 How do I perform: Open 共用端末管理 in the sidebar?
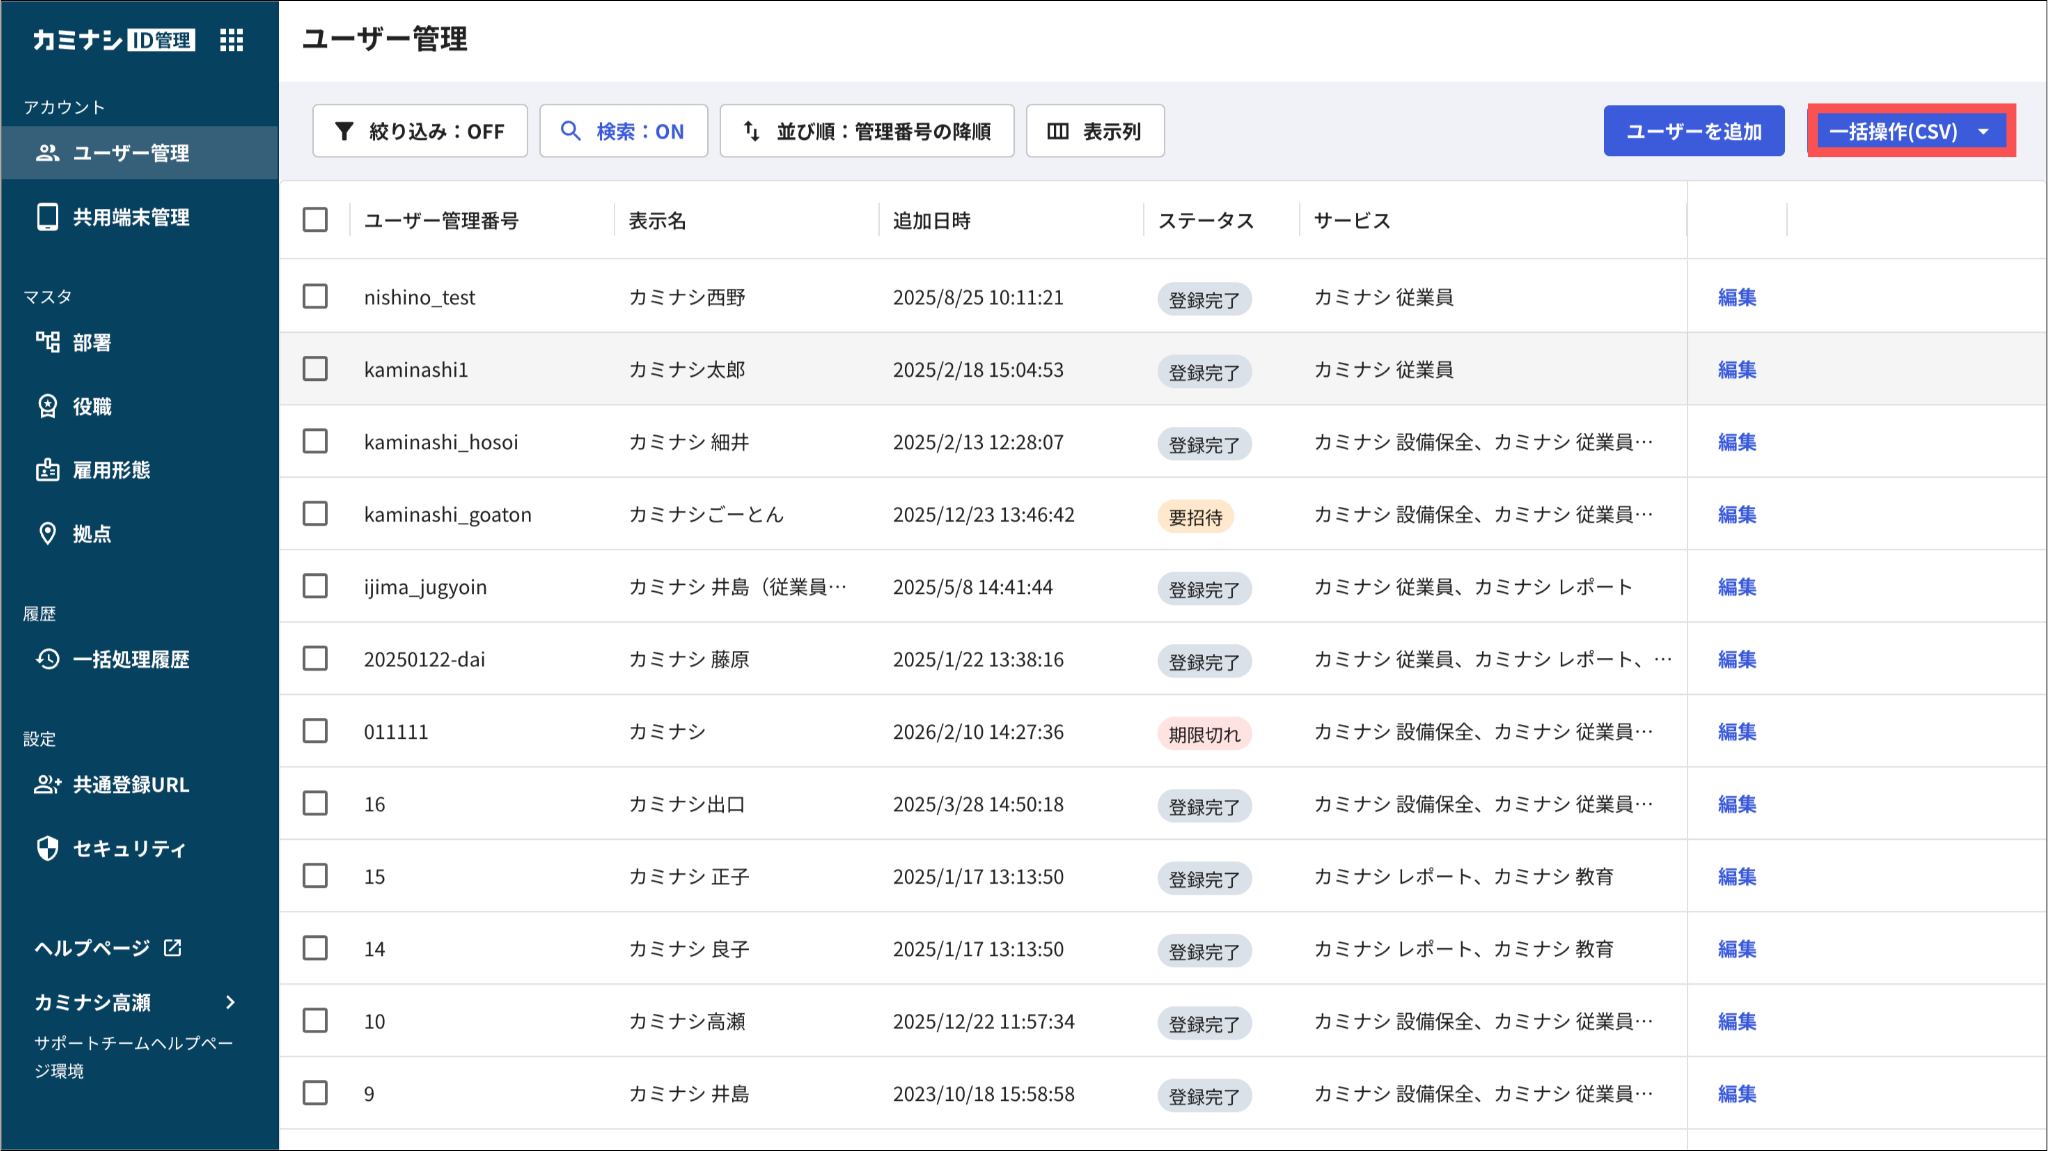pyautogui.click(x=130, y=217)
